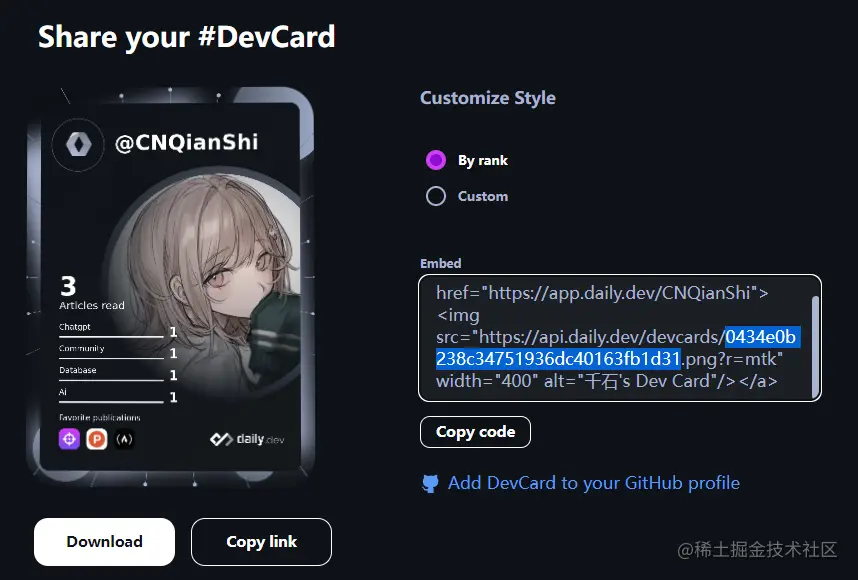
Task: Click the GitHub octocat icon
Action: pos(431,483)
